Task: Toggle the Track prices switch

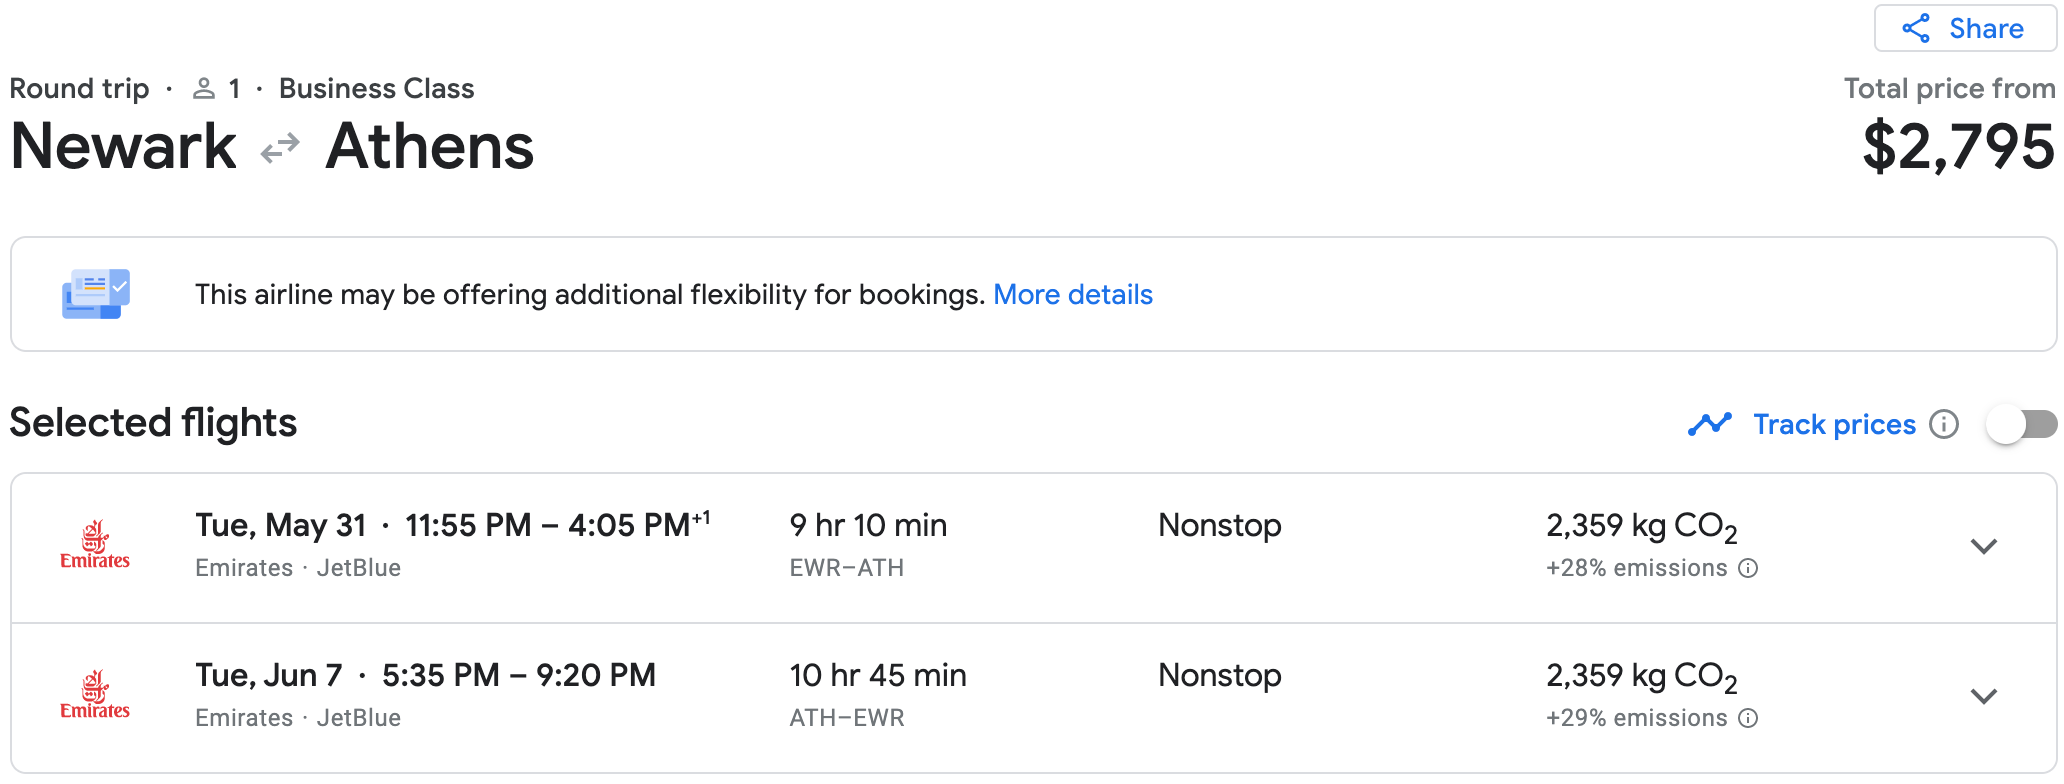Action: coord(2022,424)
